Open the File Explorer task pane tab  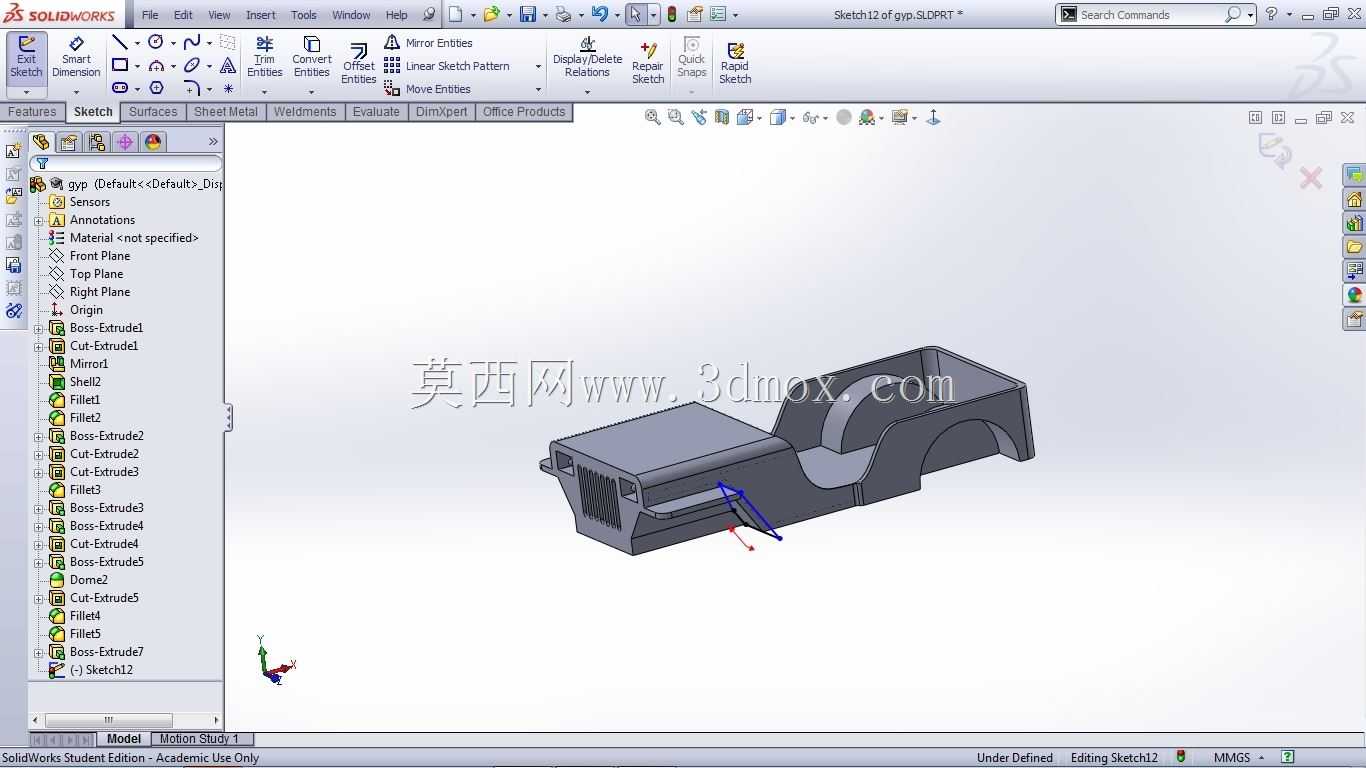[1355, 247]
